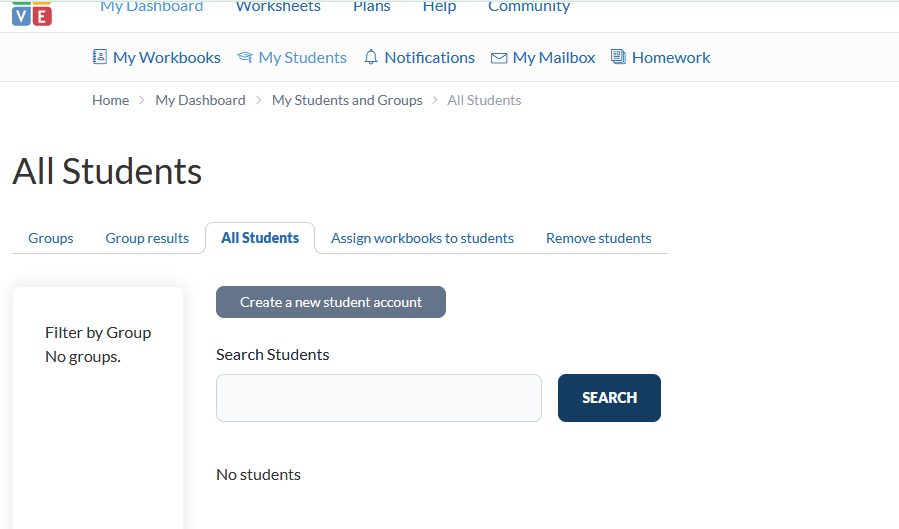Switch to the Groups tab
This screenshot has width=899, height=529.
pos(51,238)
